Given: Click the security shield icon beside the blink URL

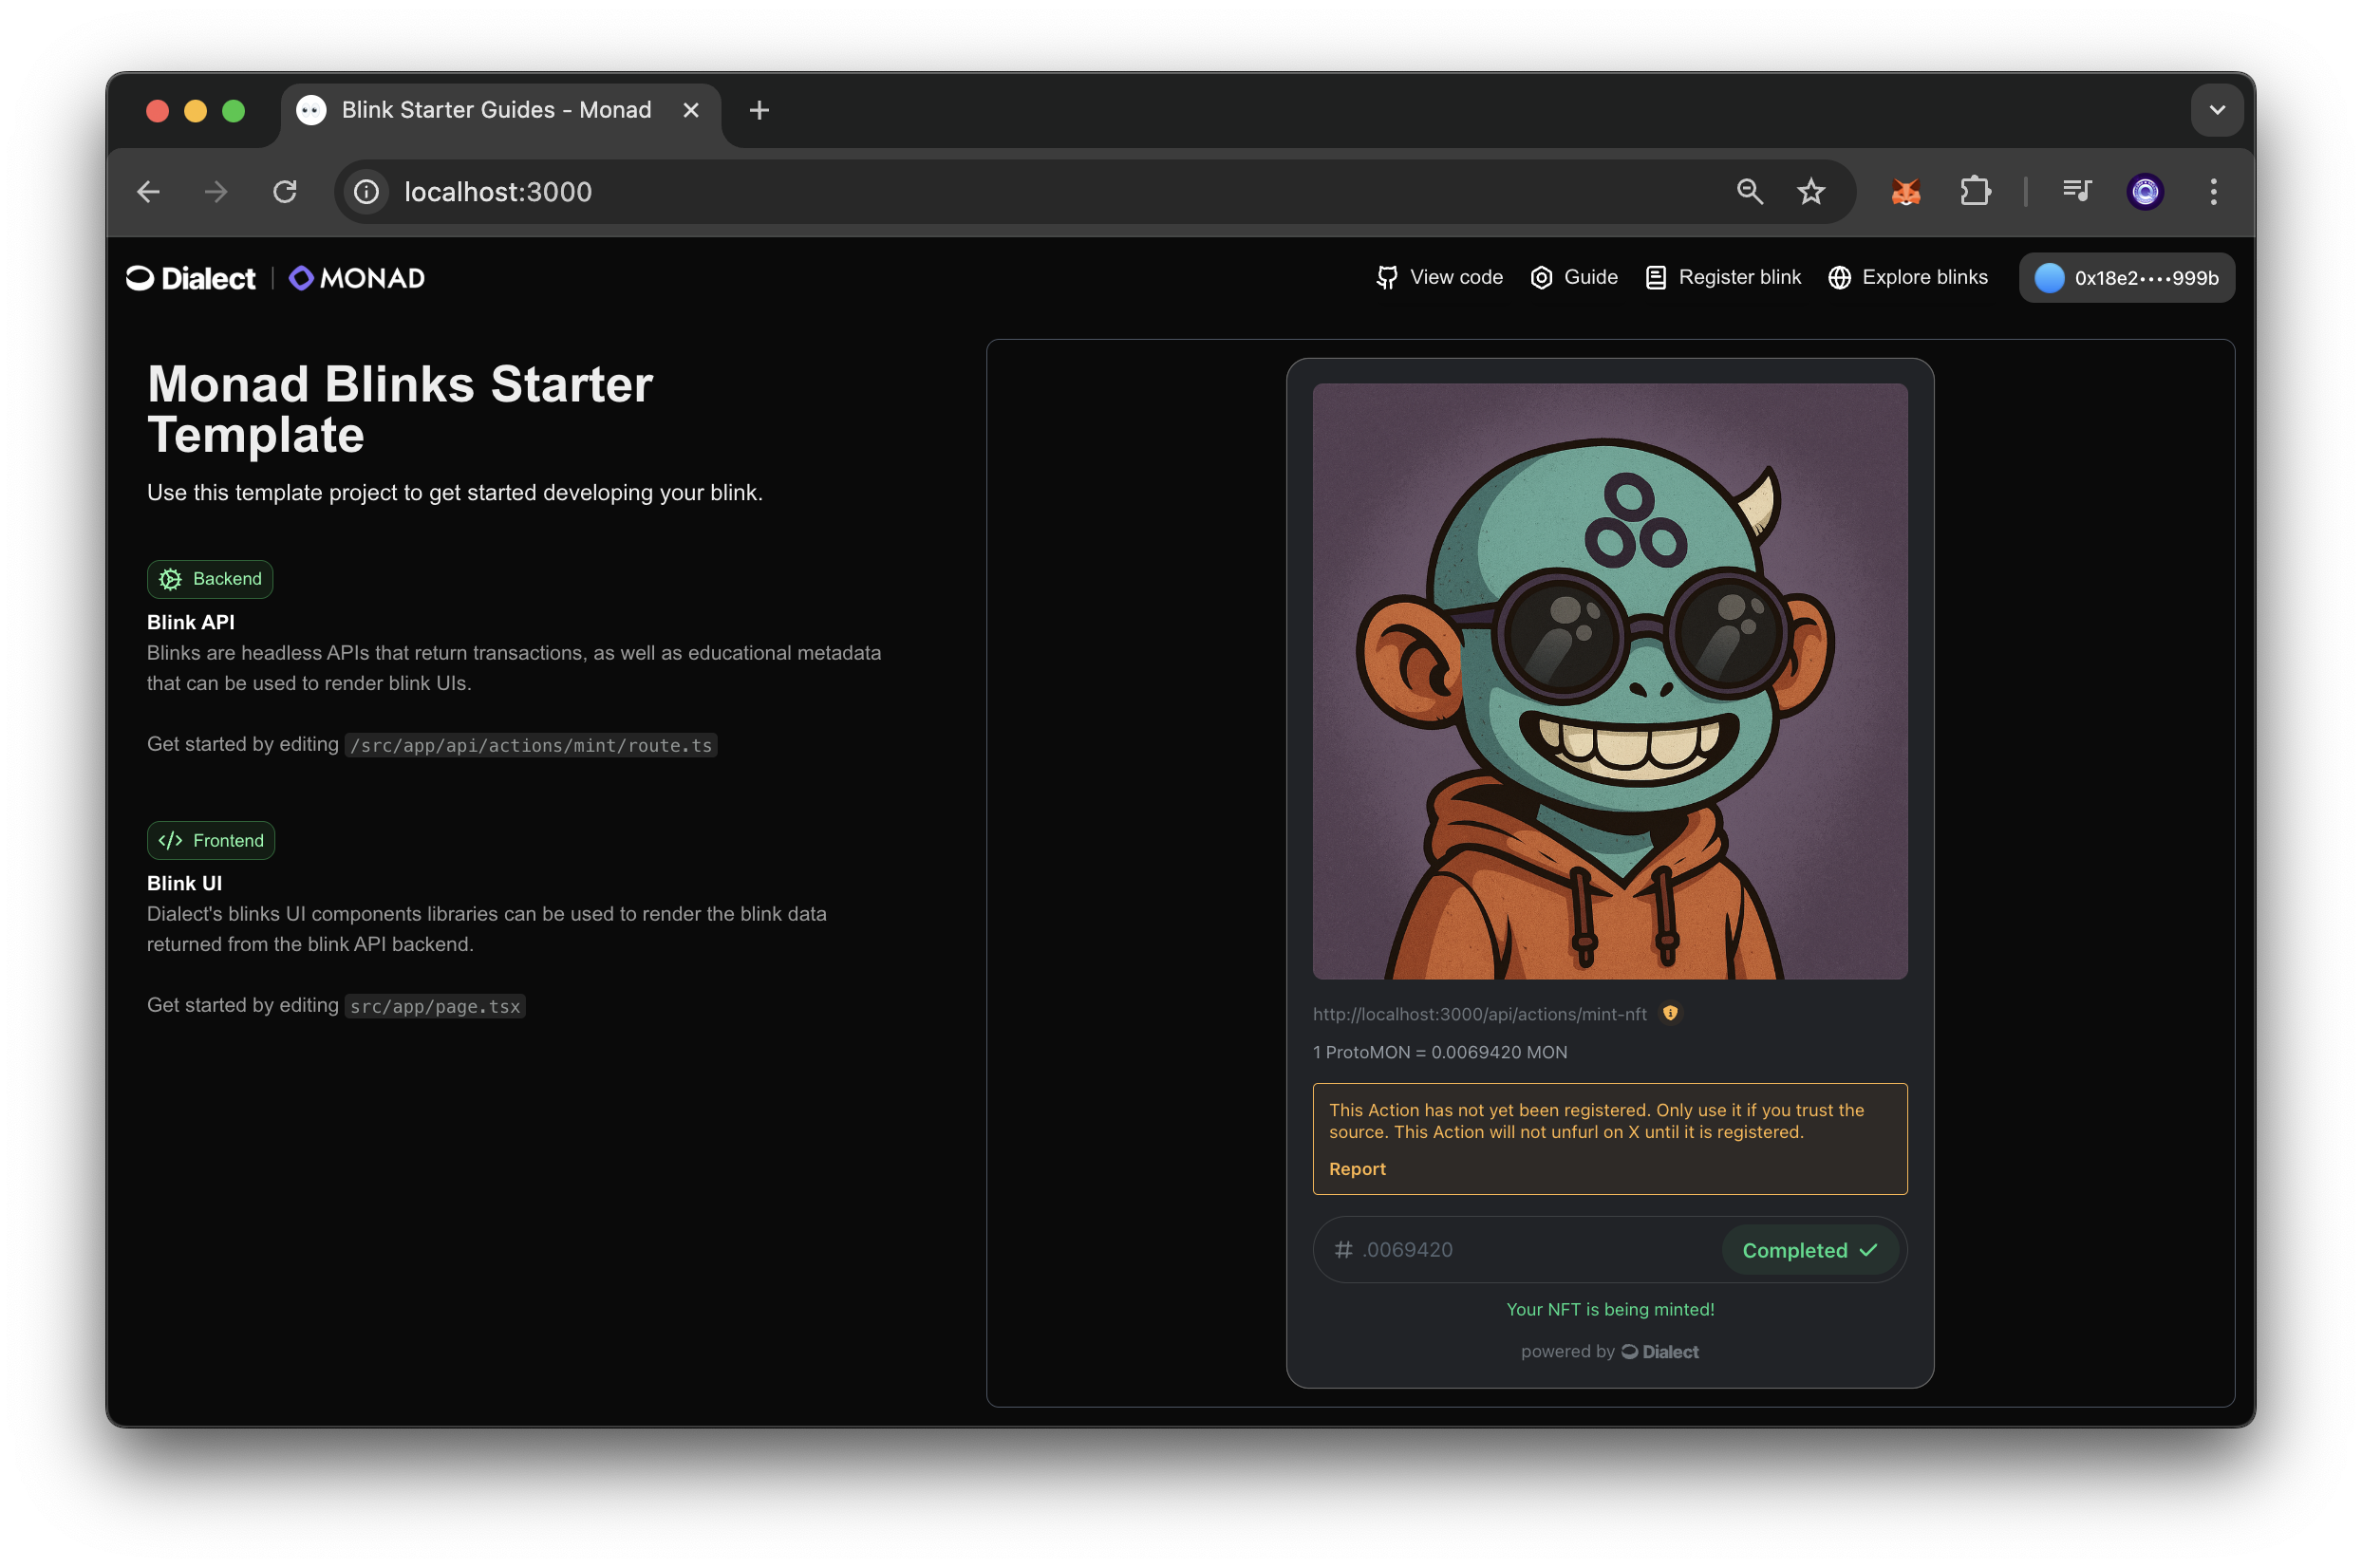Looking at the screenshot, I should (x=1670, y=1013).
